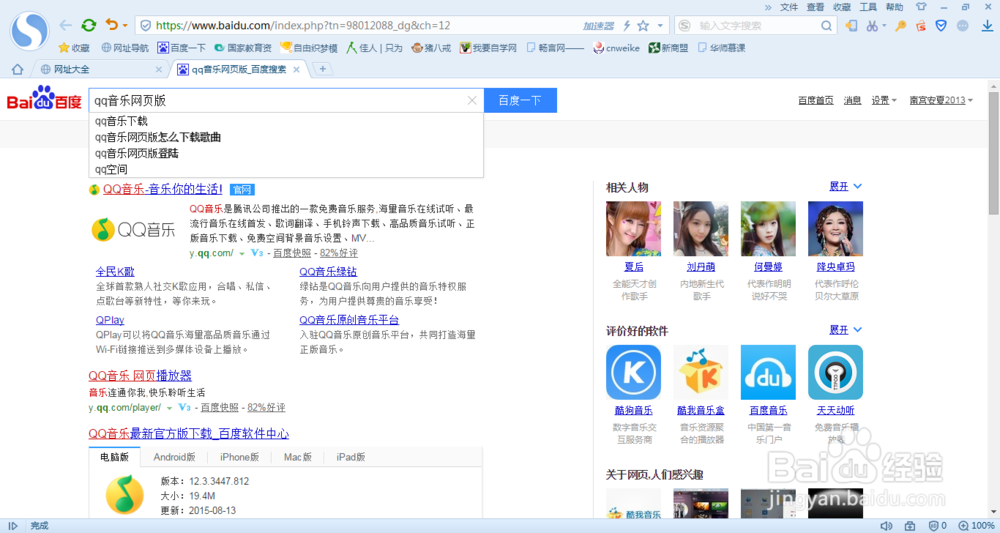Click the orange undo-close-tab icon
The image size is (1000, 533).
[112, 25]
